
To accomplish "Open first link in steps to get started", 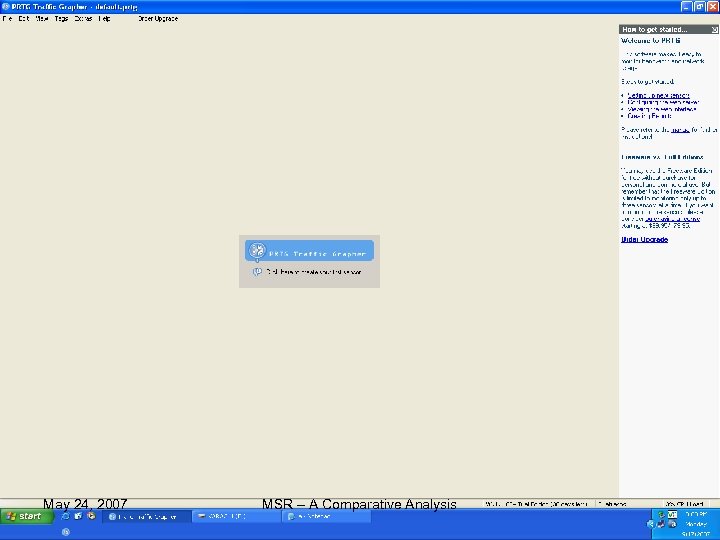I will coord(658,96).
